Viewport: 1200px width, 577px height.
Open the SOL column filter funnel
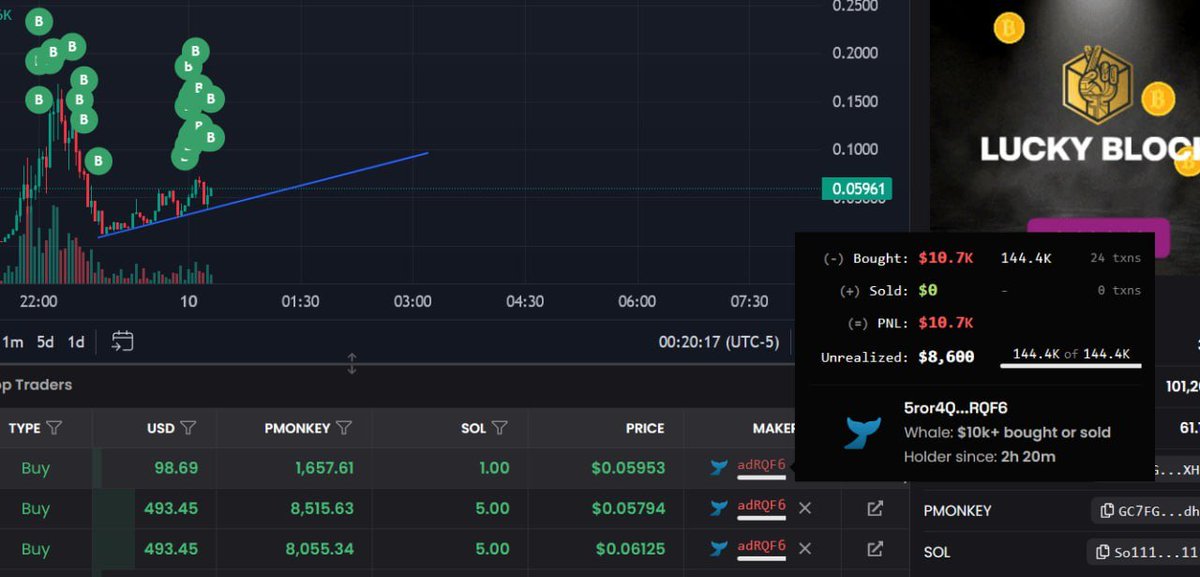pyautogui.click(x=500, y=428)
